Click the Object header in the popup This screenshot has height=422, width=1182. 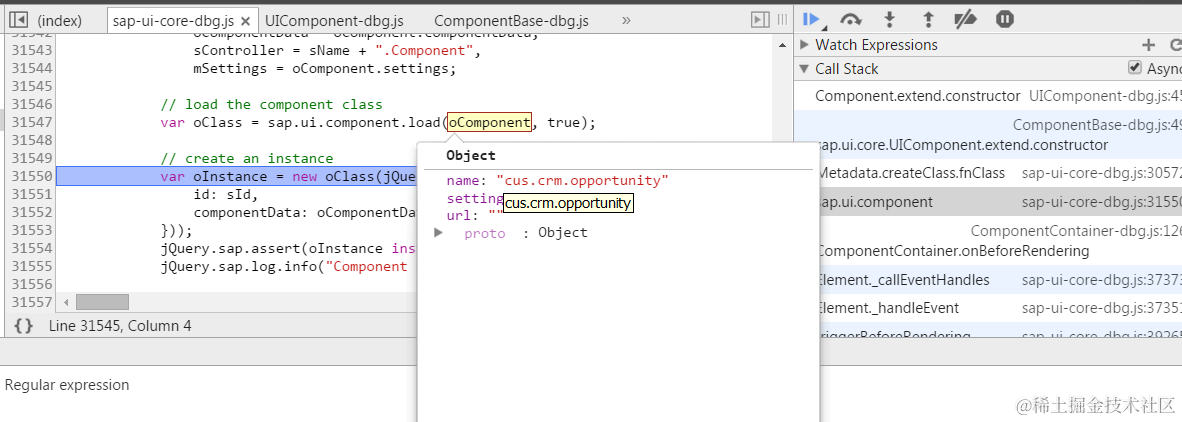471,156
